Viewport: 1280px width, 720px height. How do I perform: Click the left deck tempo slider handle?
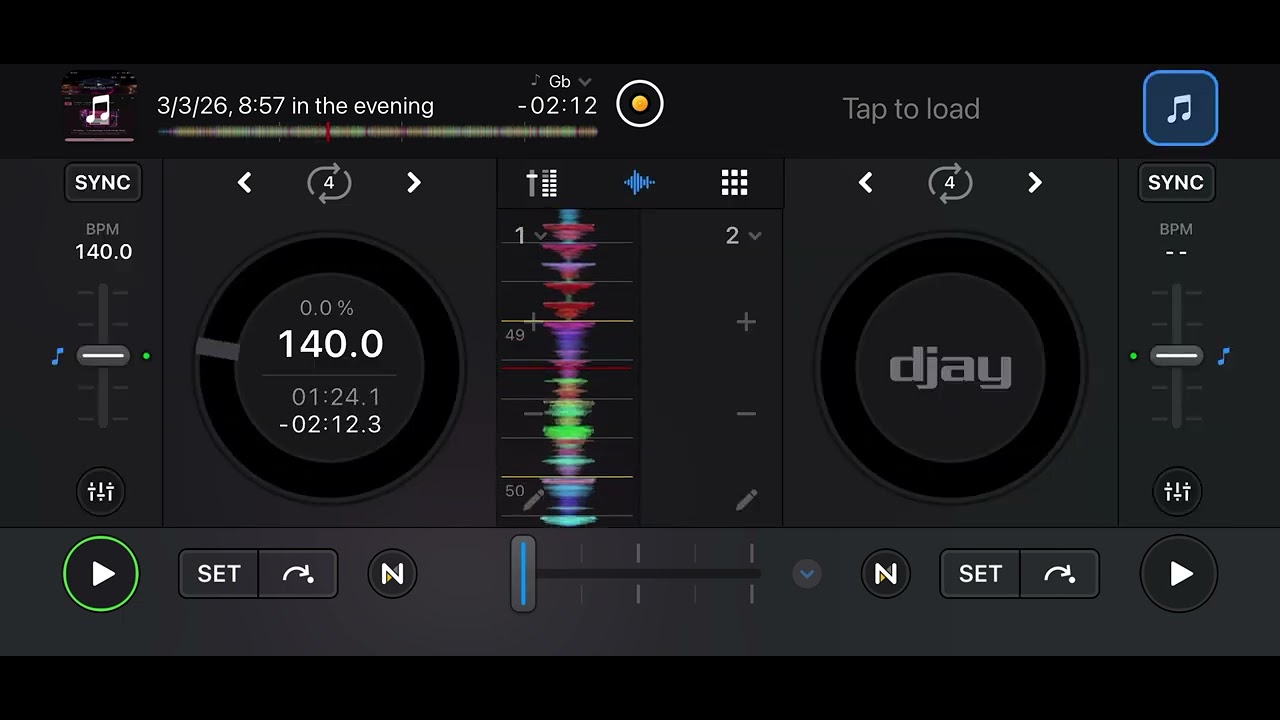[x=103, y=356]
